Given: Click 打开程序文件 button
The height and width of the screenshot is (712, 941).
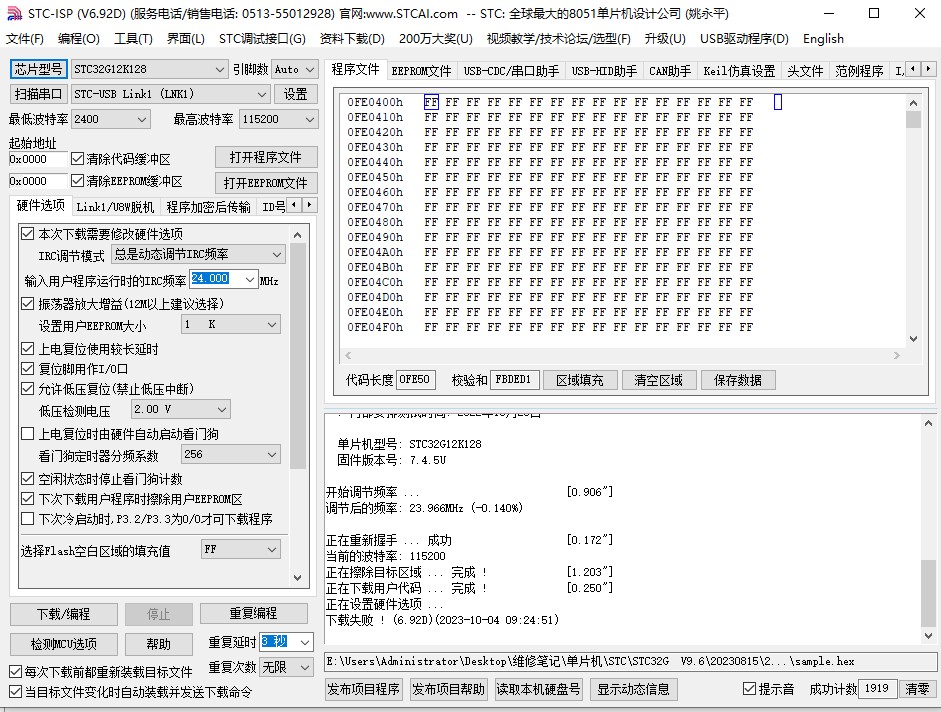Looking at the screenshot, I should 266,157.
